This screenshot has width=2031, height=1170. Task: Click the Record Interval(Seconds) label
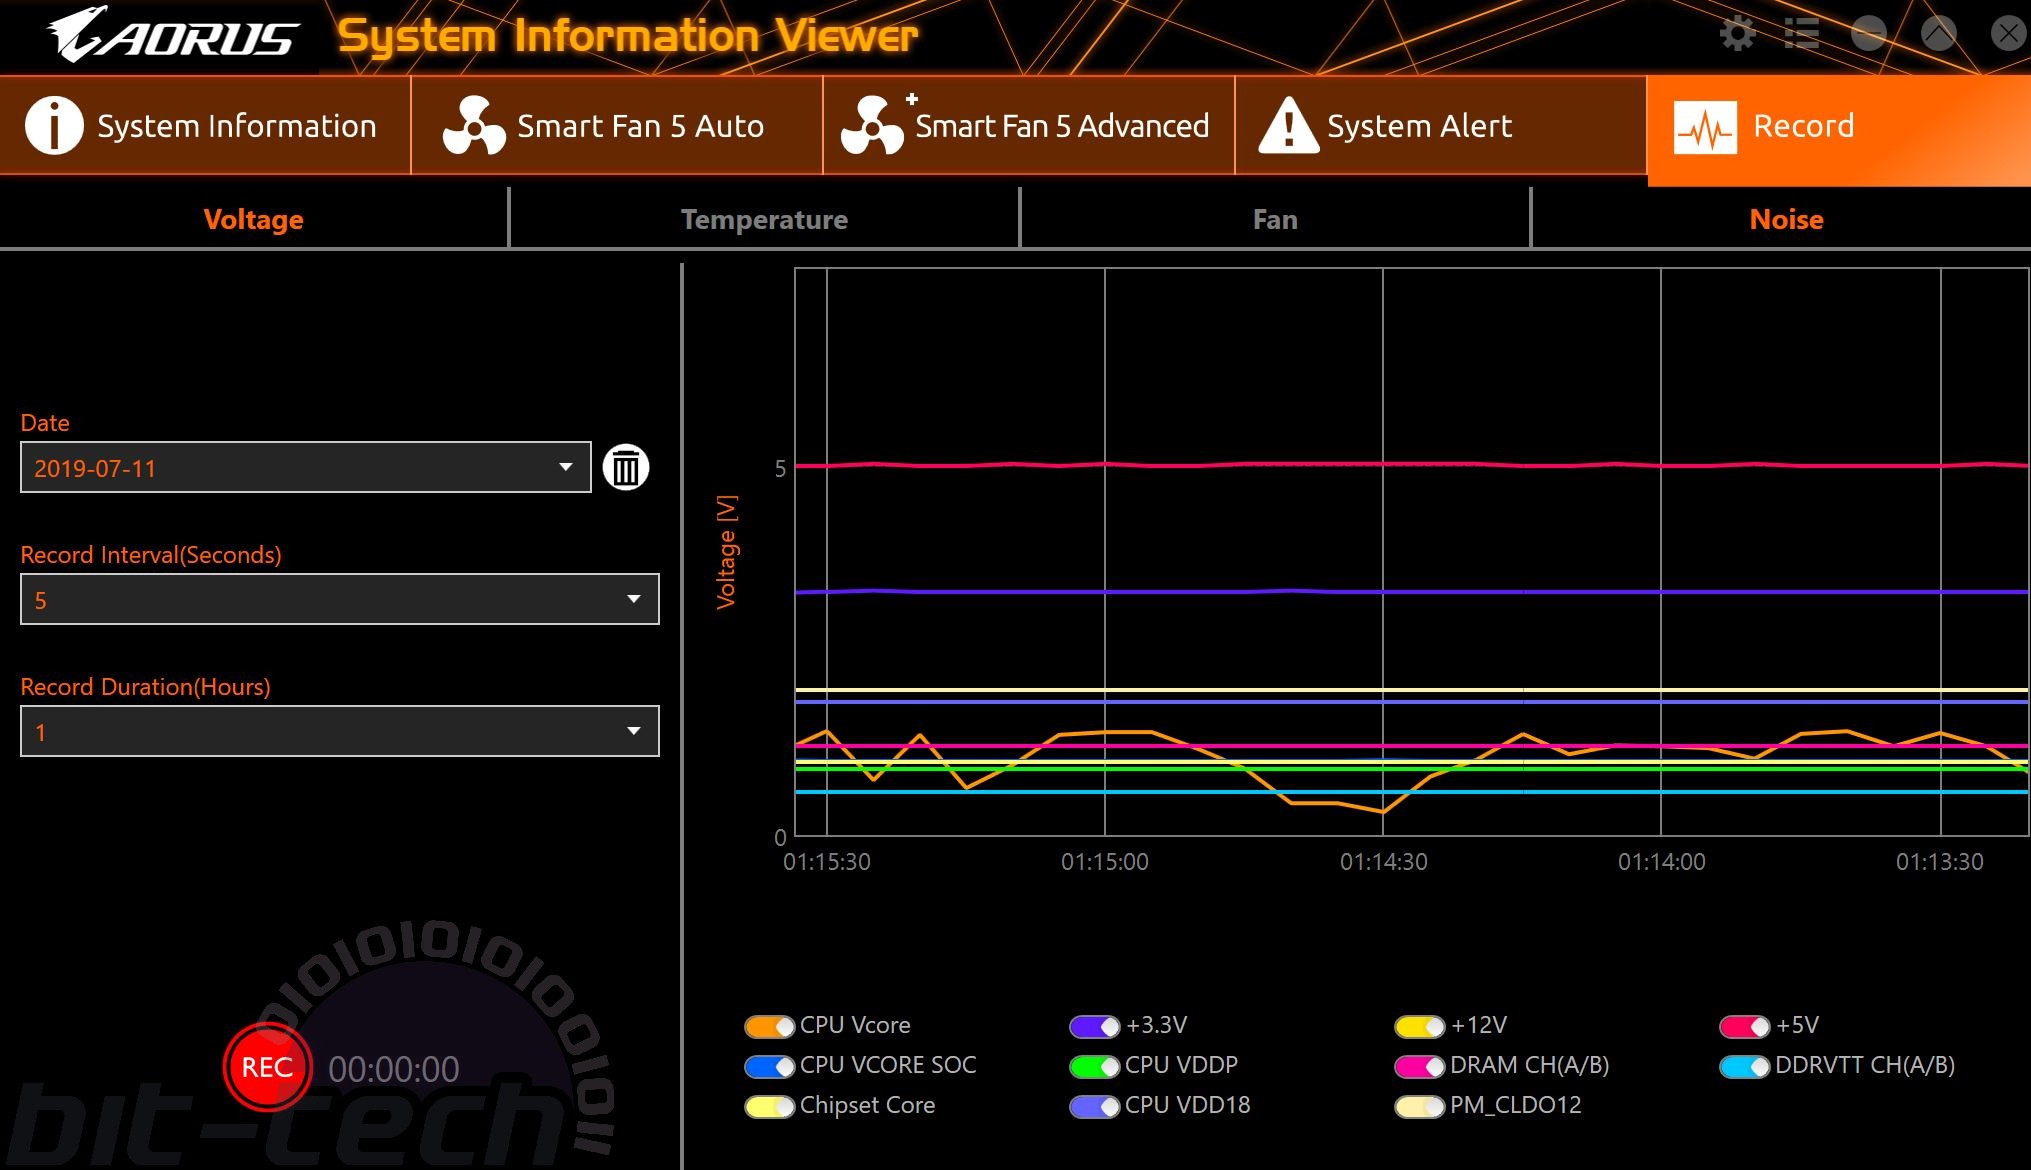tap(151, 555)
